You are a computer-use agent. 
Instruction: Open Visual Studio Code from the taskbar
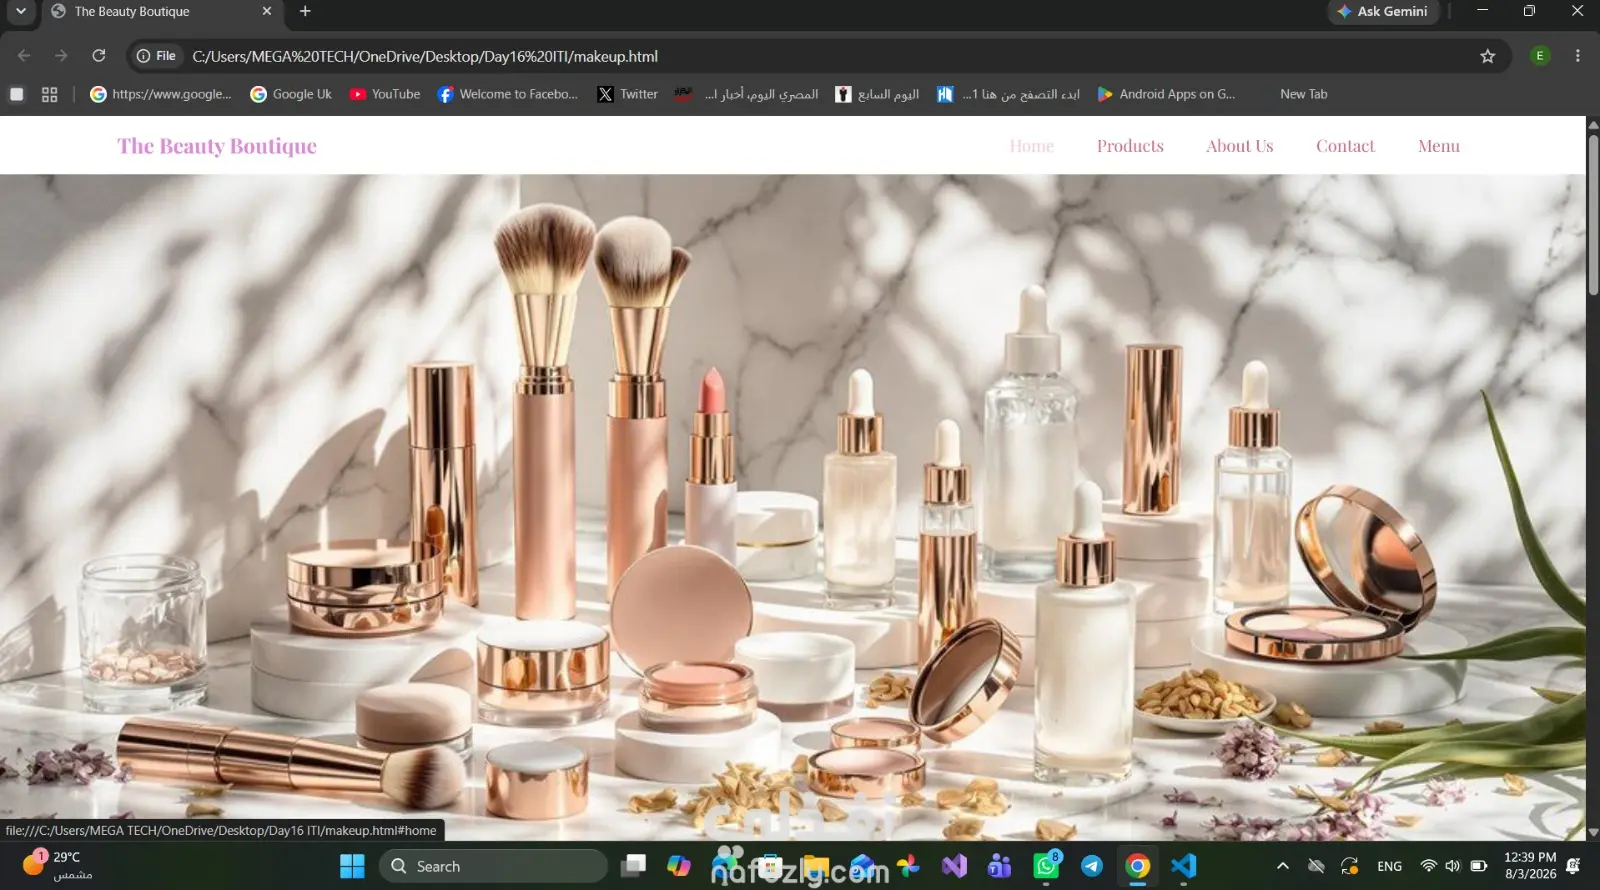[1184, 866]
